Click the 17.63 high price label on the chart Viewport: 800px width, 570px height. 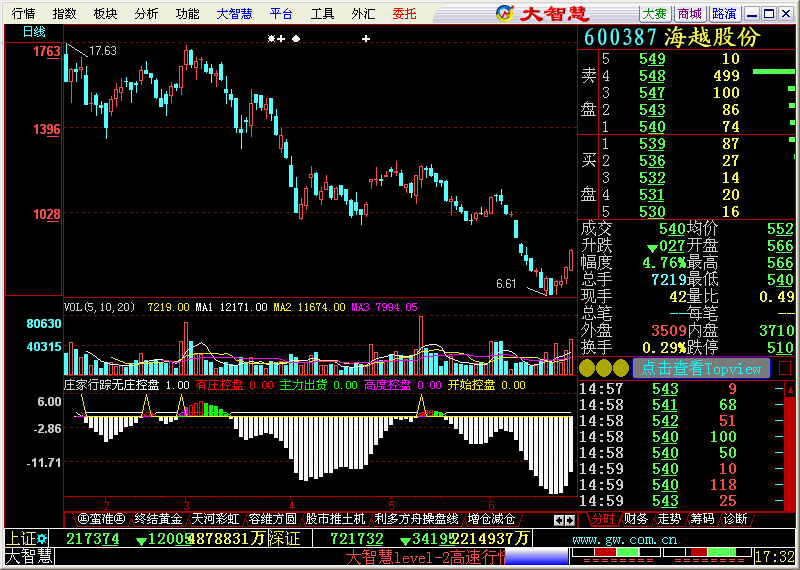pos(103,51)
